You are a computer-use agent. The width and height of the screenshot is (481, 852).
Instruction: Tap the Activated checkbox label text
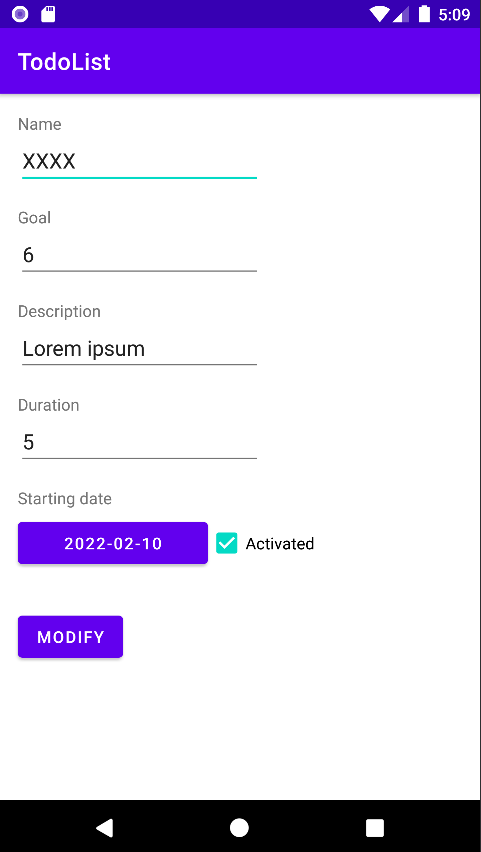tap(280, 543)
